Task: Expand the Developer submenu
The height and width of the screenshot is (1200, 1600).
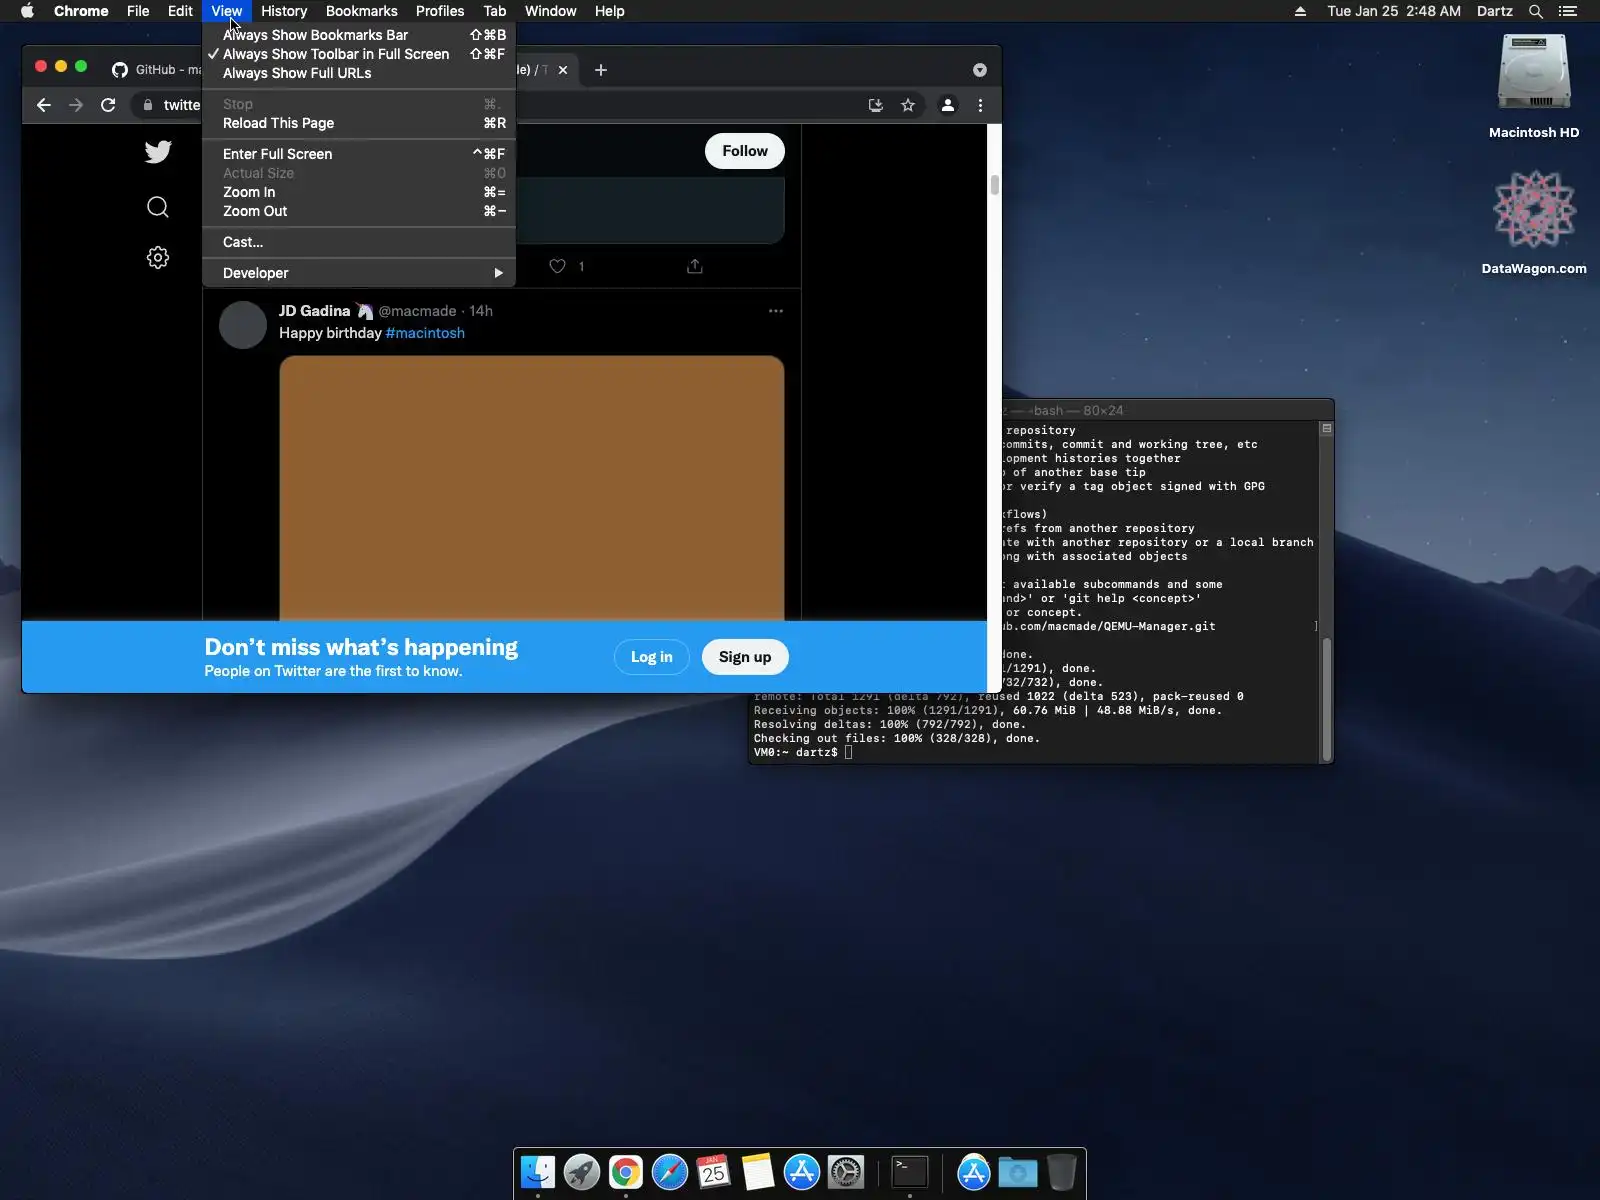Action: [359, 273]
